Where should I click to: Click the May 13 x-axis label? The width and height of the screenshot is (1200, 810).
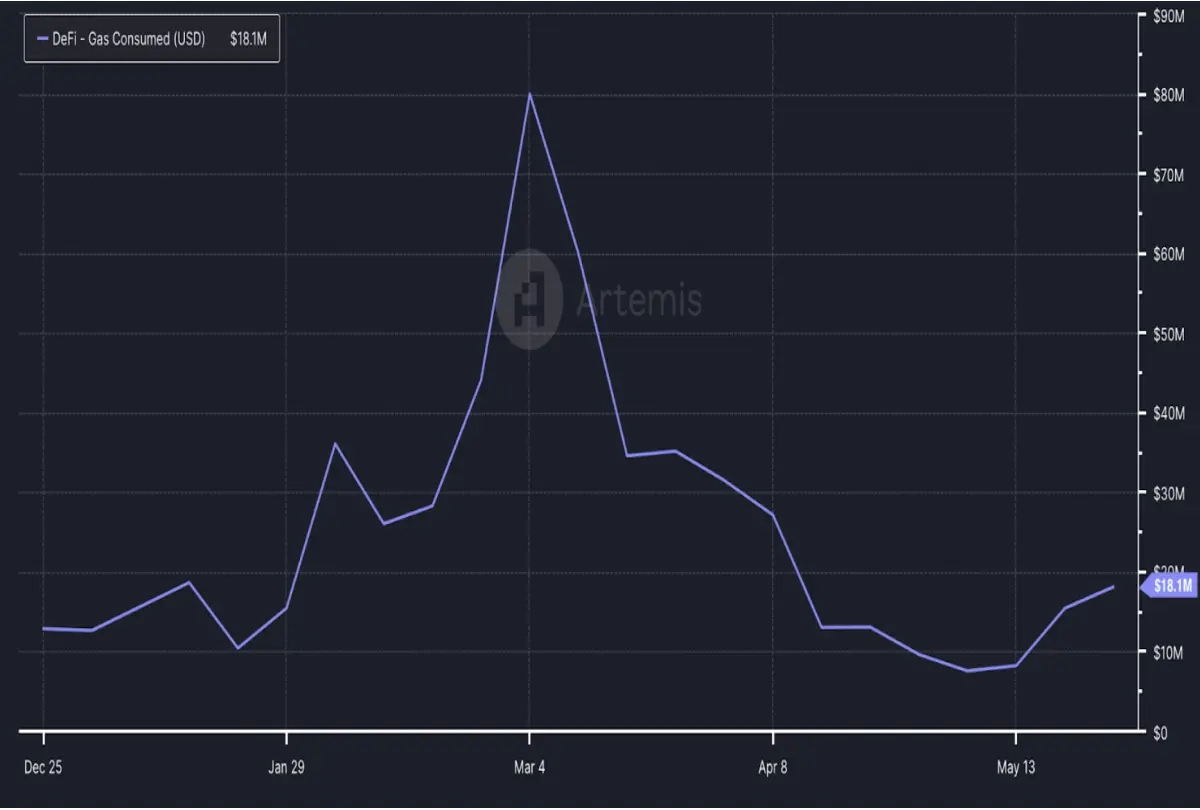tap(1016, 767)
